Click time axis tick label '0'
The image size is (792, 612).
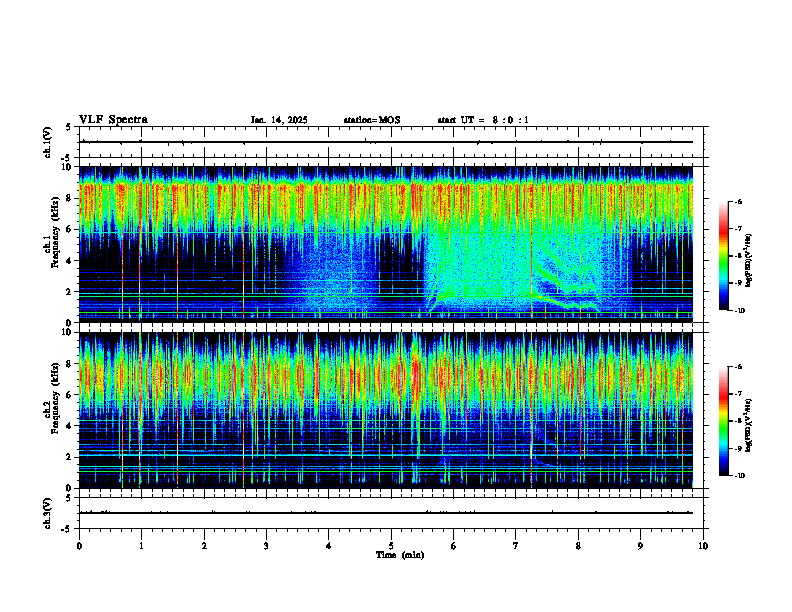point(79,546)
